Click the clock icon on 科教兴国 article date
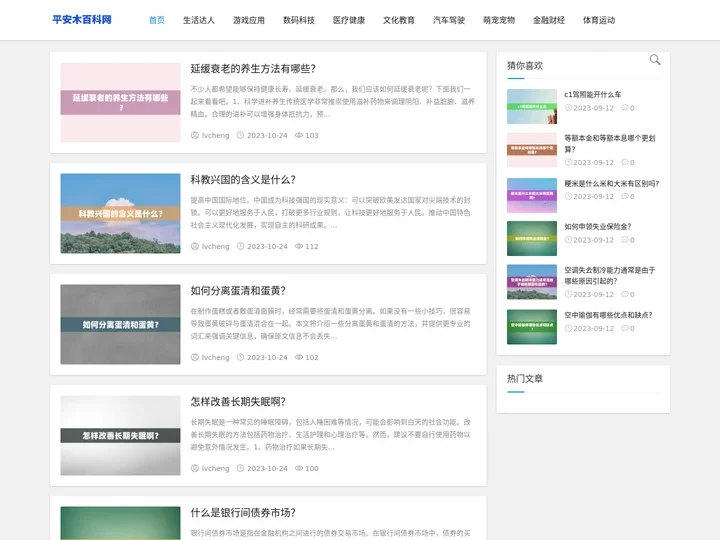 pos(240,246)
